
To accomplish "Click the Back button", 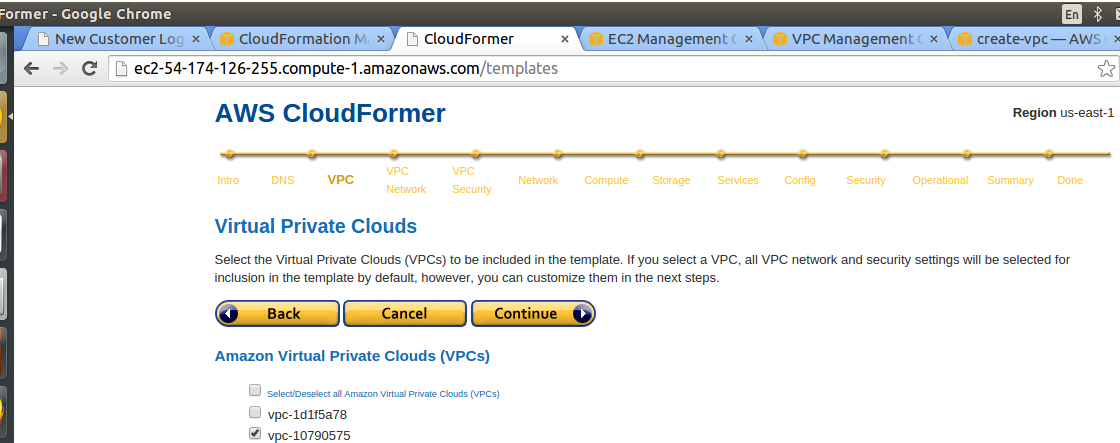I will point(276,313).
